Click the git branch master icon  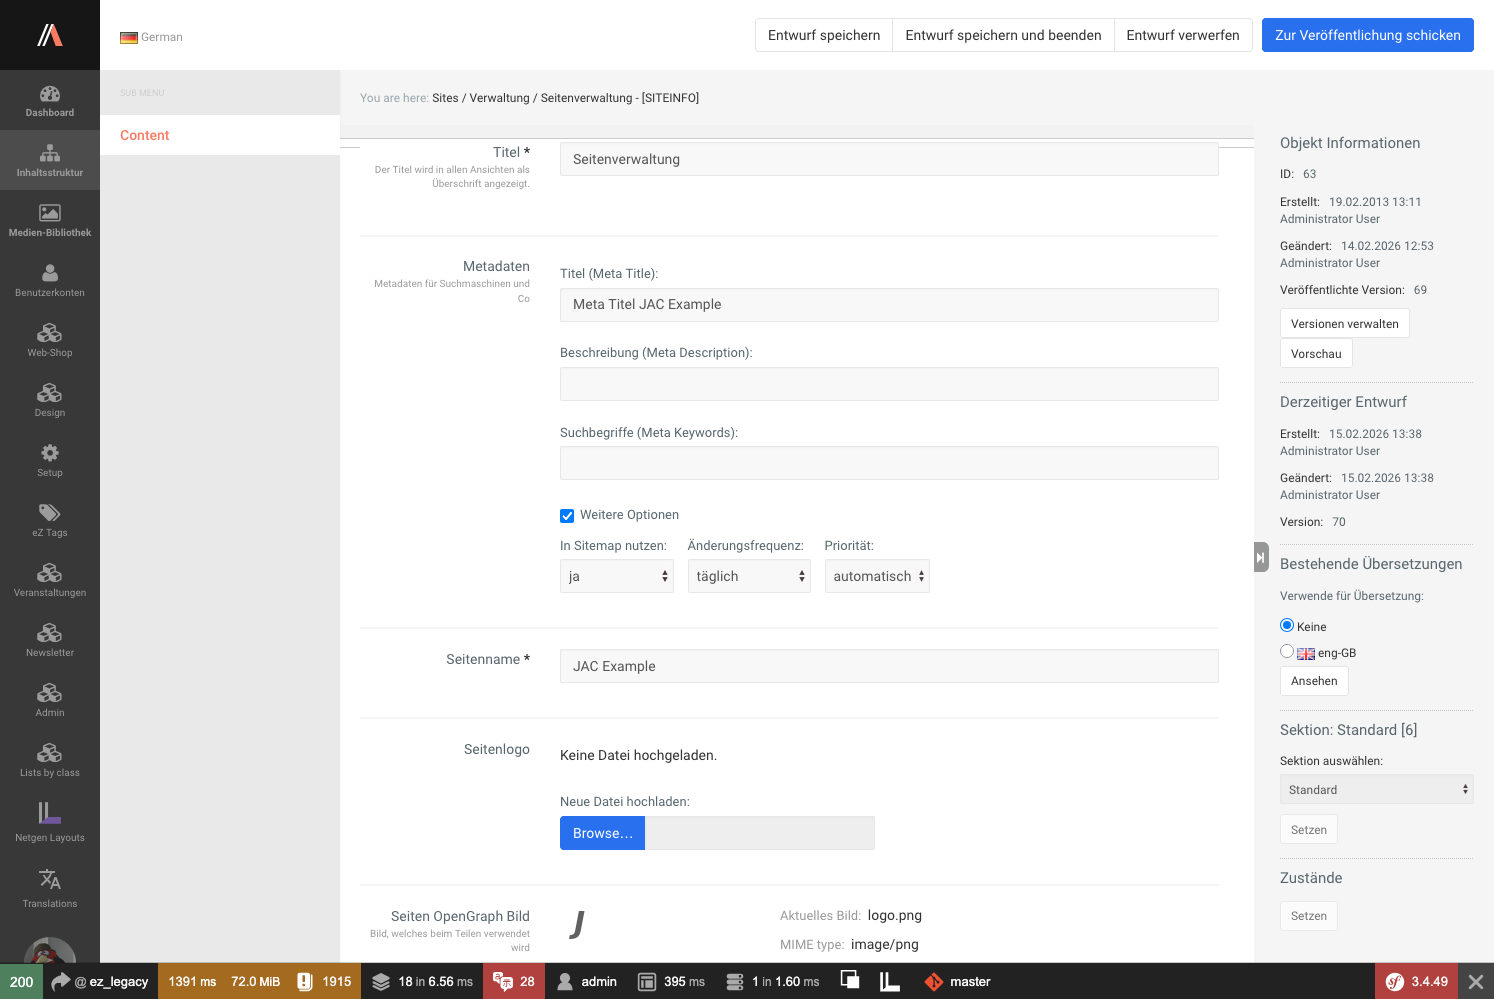(x=934, y=982)
